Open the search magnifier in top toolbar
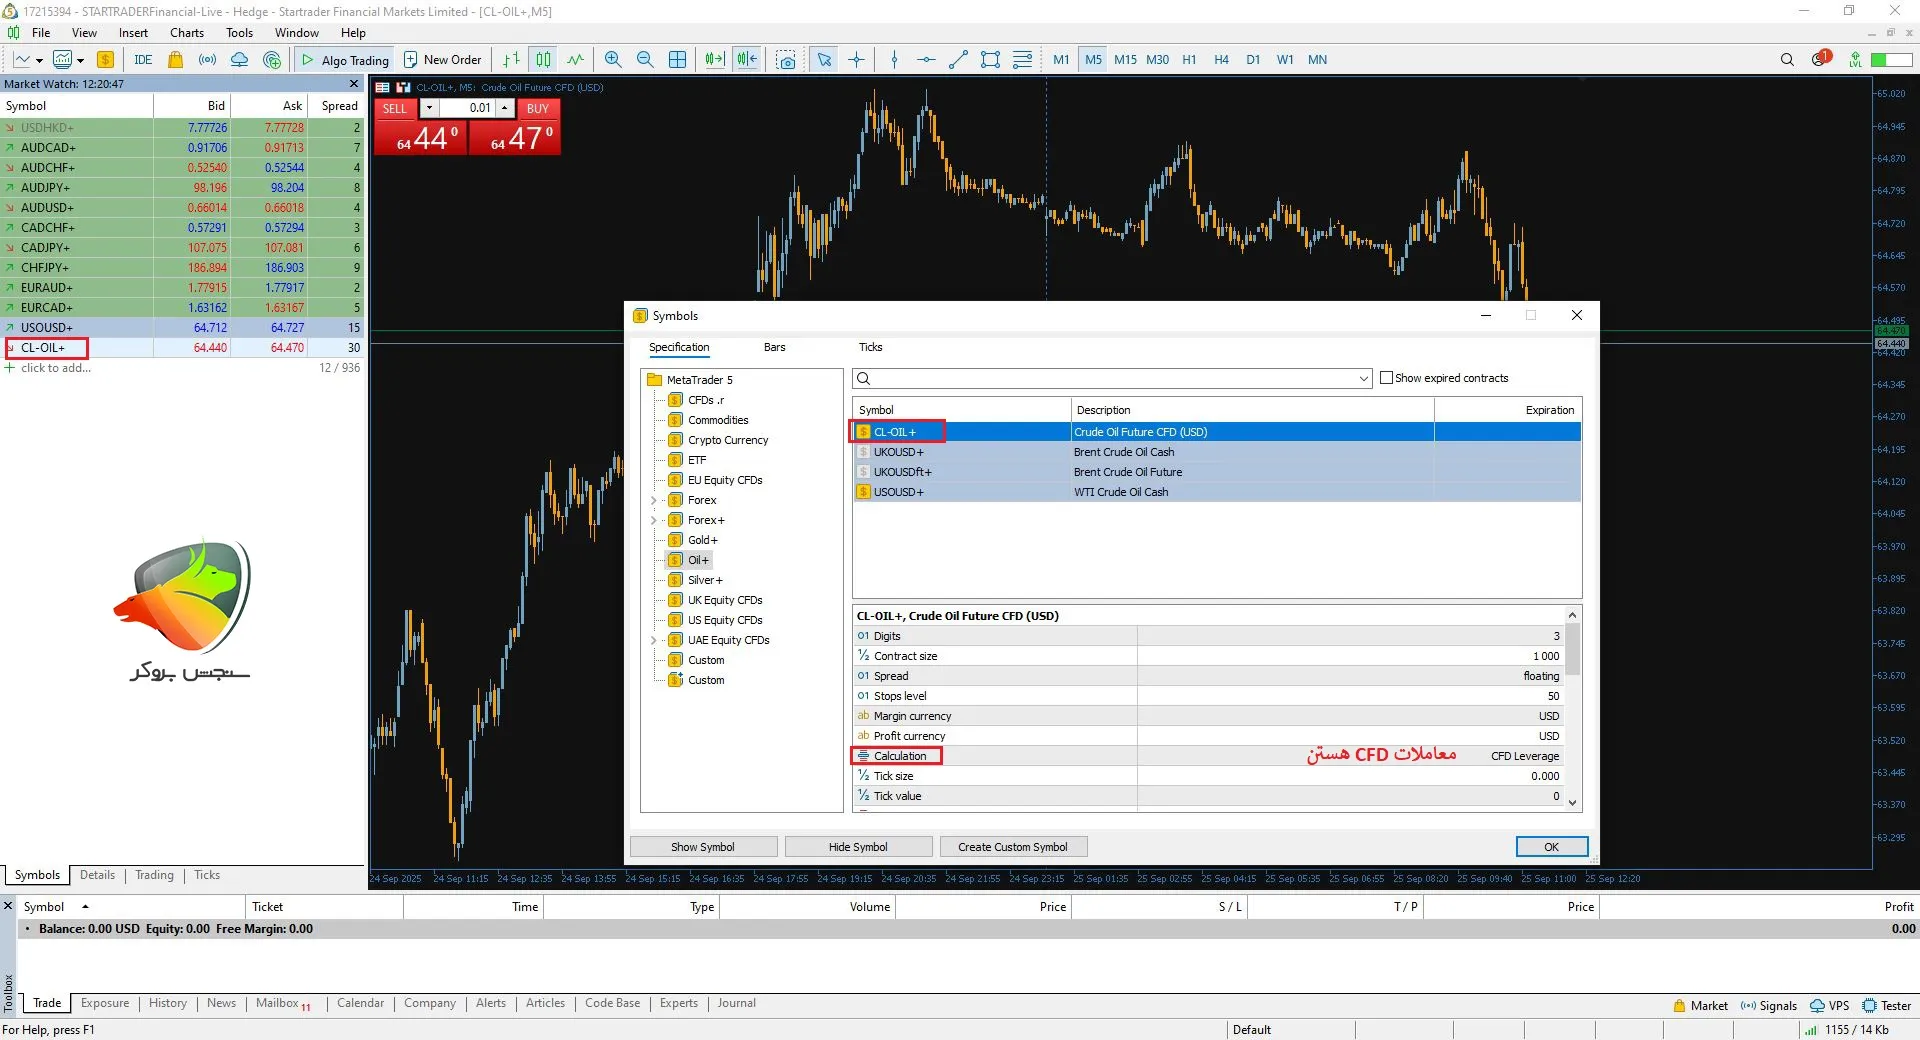The height and width of the screenshot is (1040, 1920). (1787, 60)
